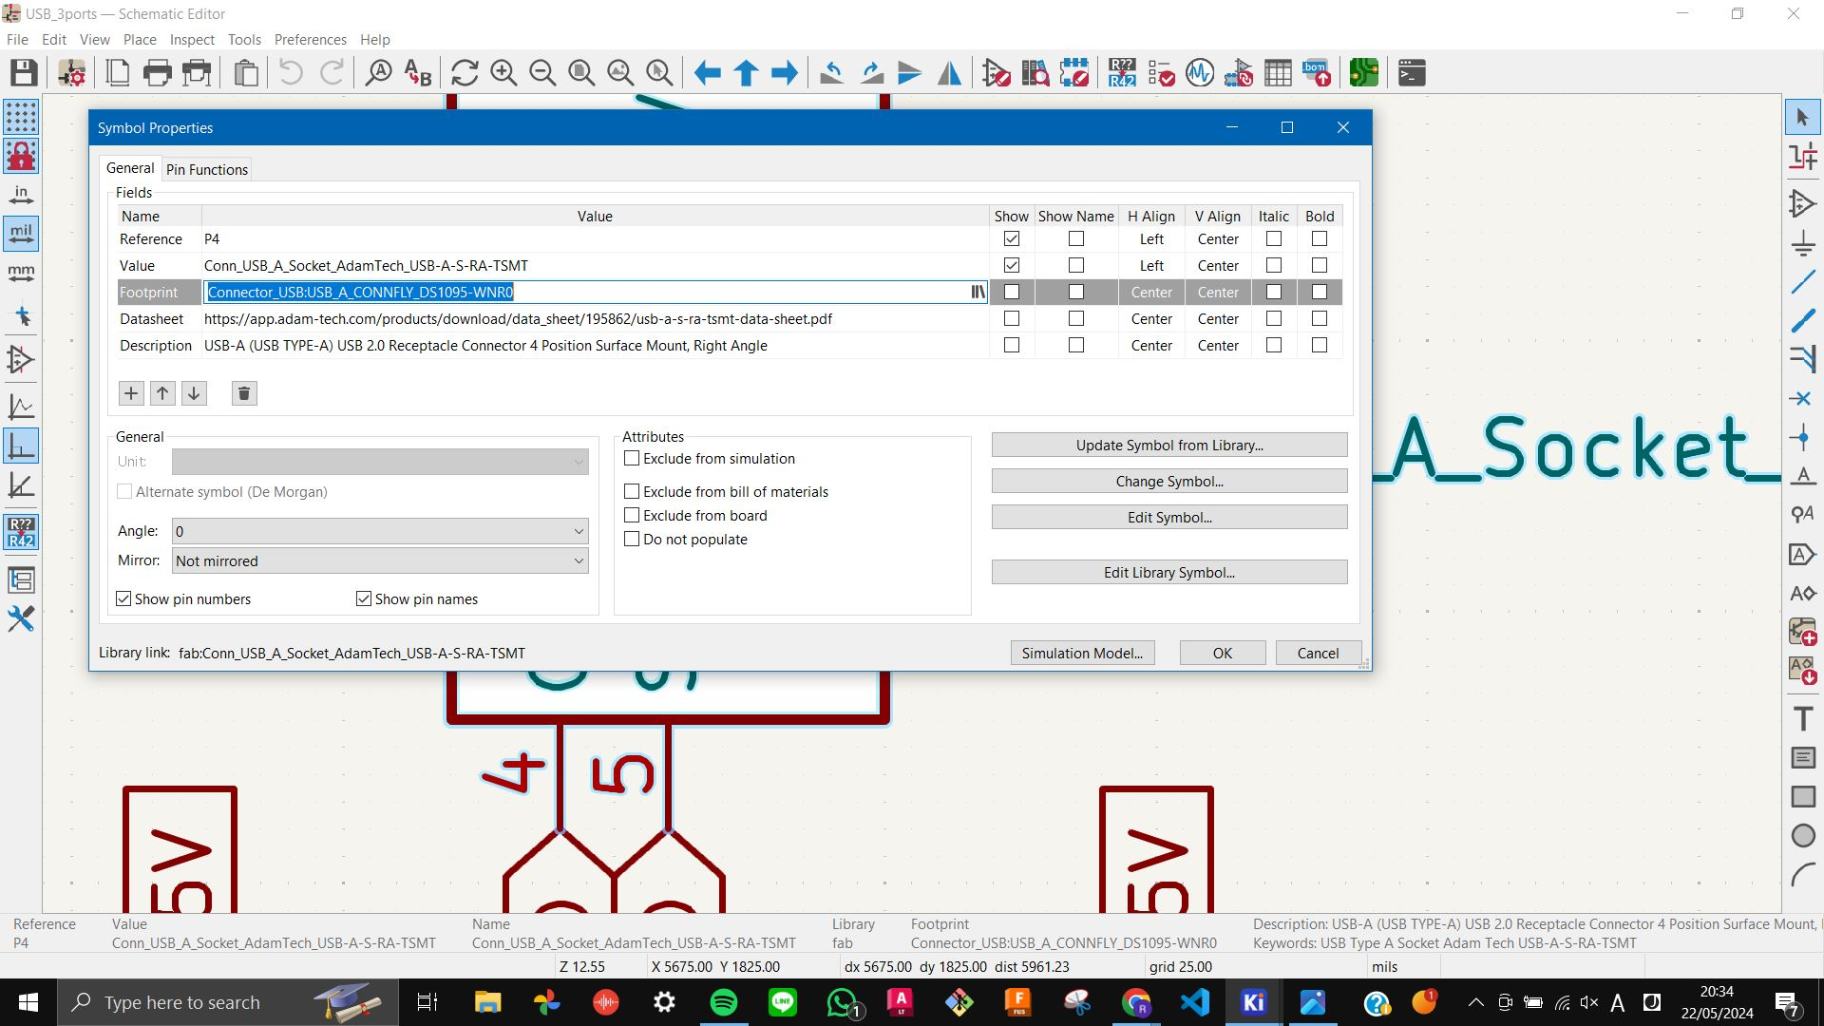Uncheck Show for Reference field
The width and height of the screenshot is (1824, 1026).
coord(1011,239)
